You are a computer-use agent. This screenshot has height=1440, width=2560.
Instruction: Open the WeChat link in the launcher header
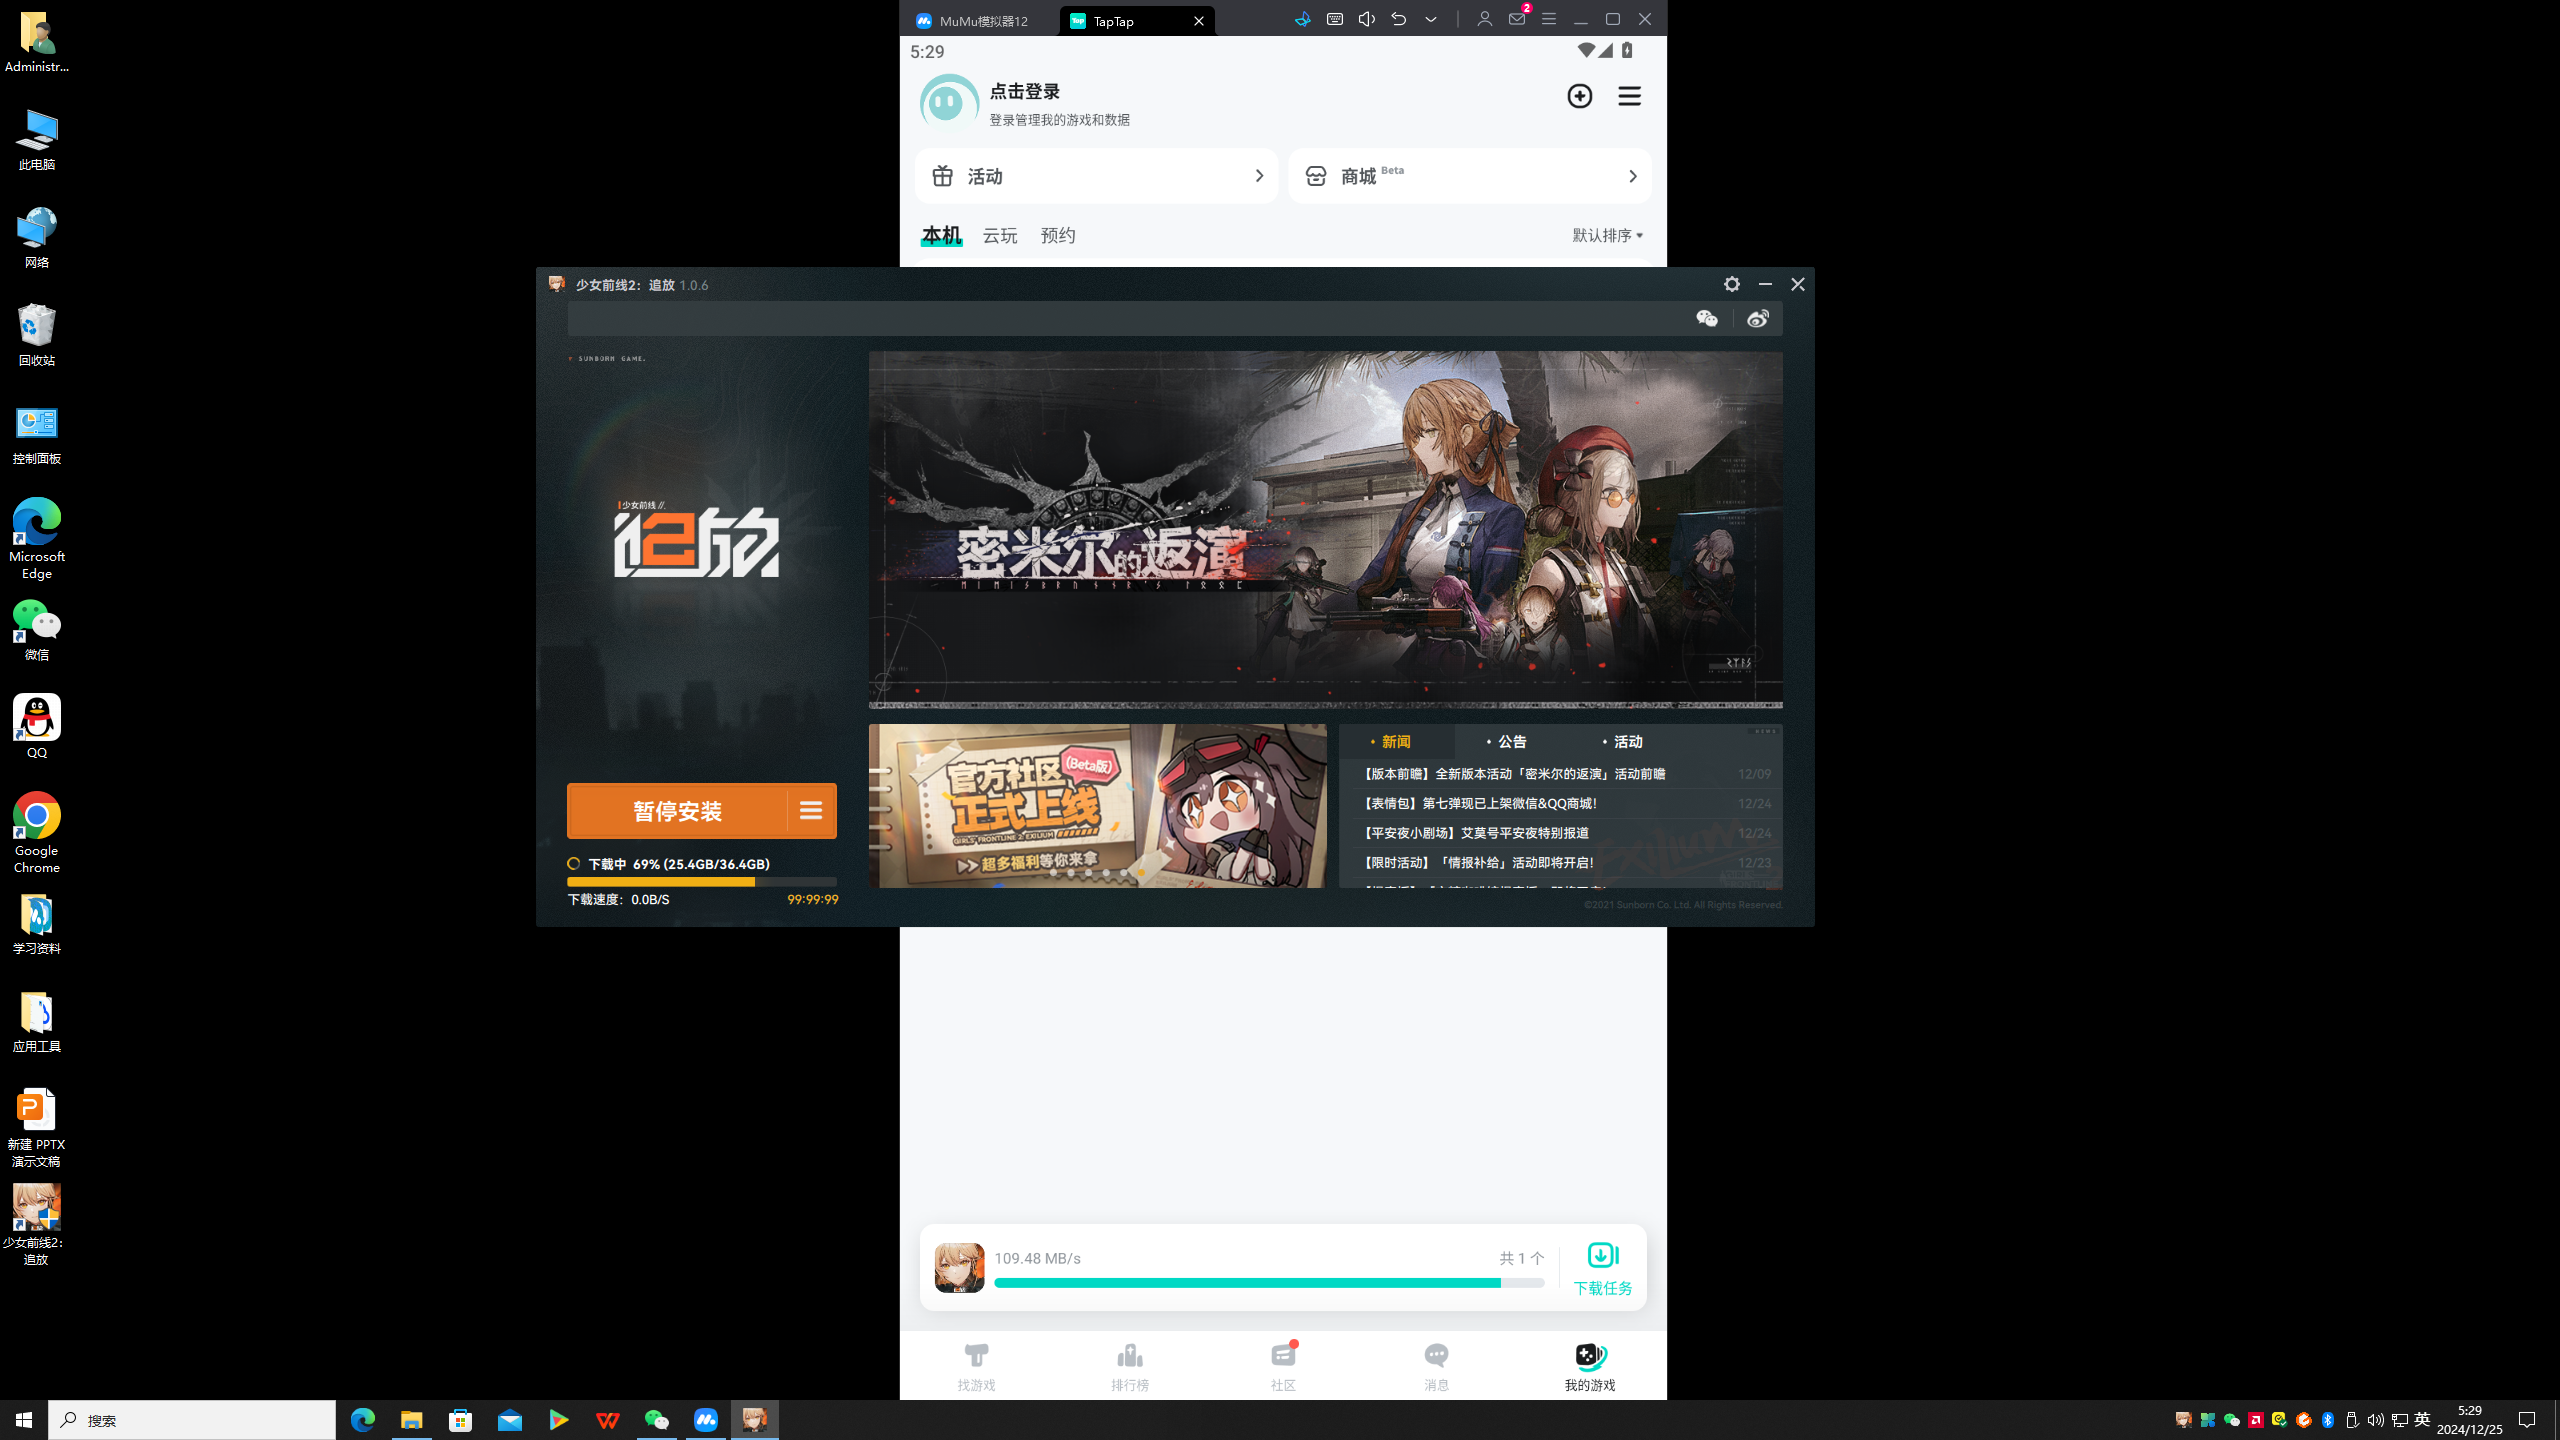pyautogui.click(x=1707, y=319)
